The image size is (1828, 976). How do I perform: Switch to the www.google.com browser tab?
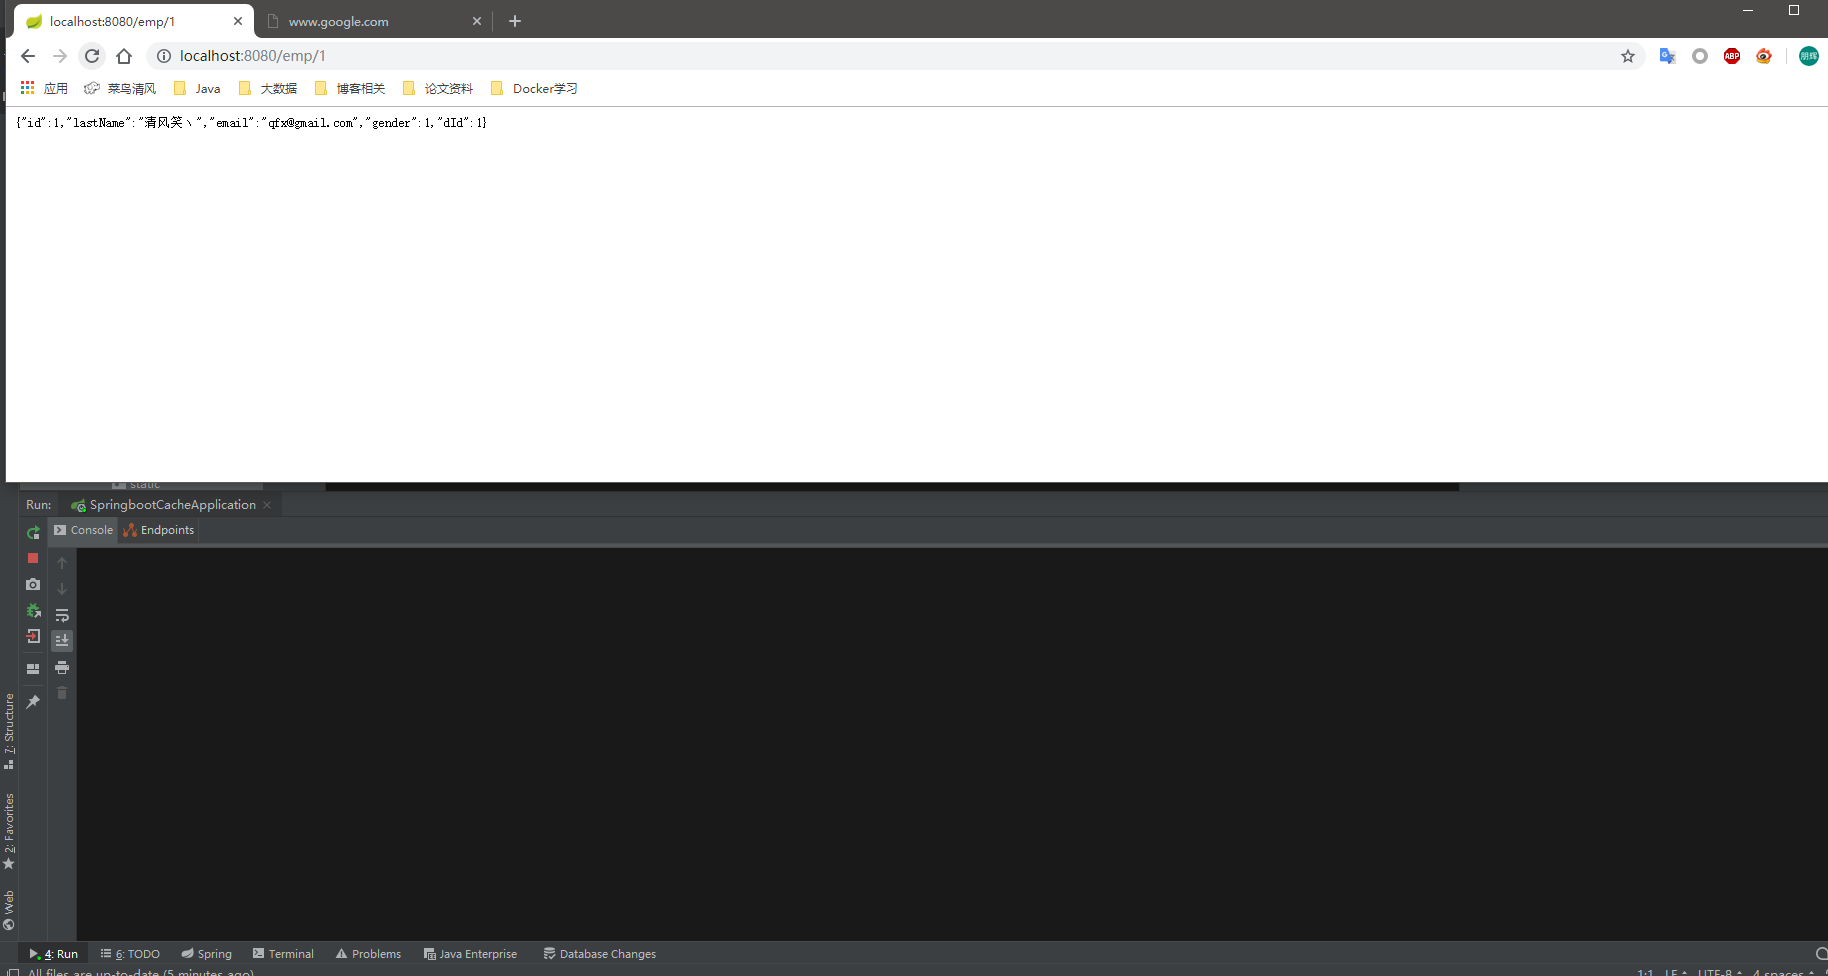(372, 21)
